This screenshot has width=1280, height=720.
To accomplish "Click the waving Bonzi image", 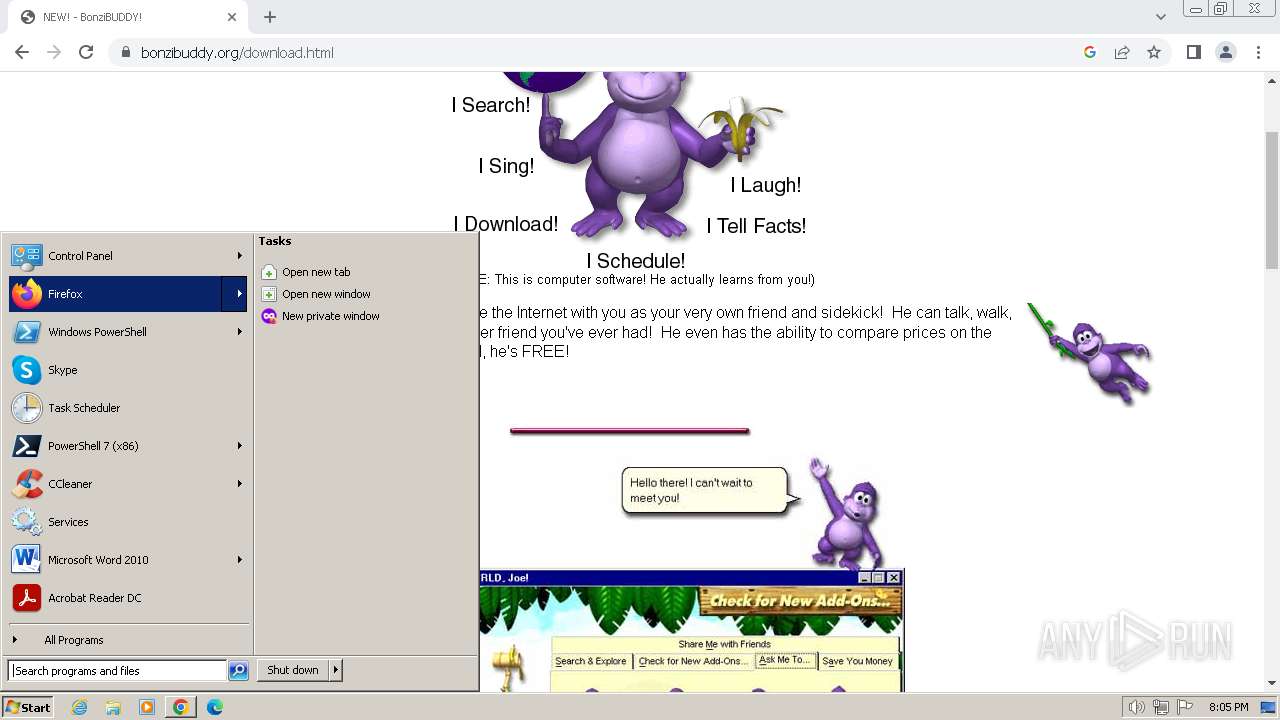I will pos(846,513).
